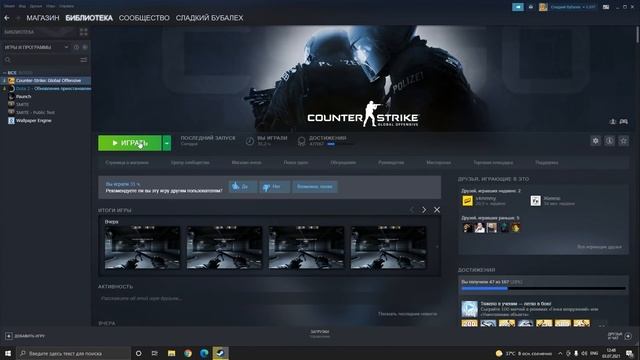This screenshot has width=640, height=360.
Task: Go to next ИТОГИ ИГРЫ page arrow
Action: (x=424, y=210)
